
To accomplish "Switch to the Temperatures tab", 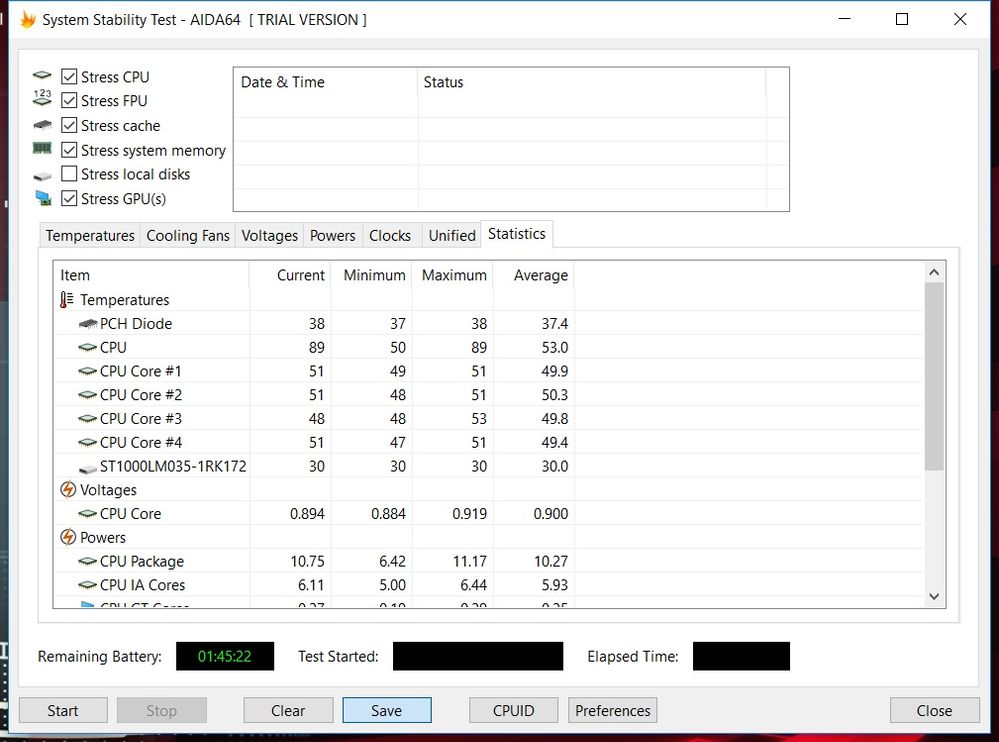I will point(90,236).
